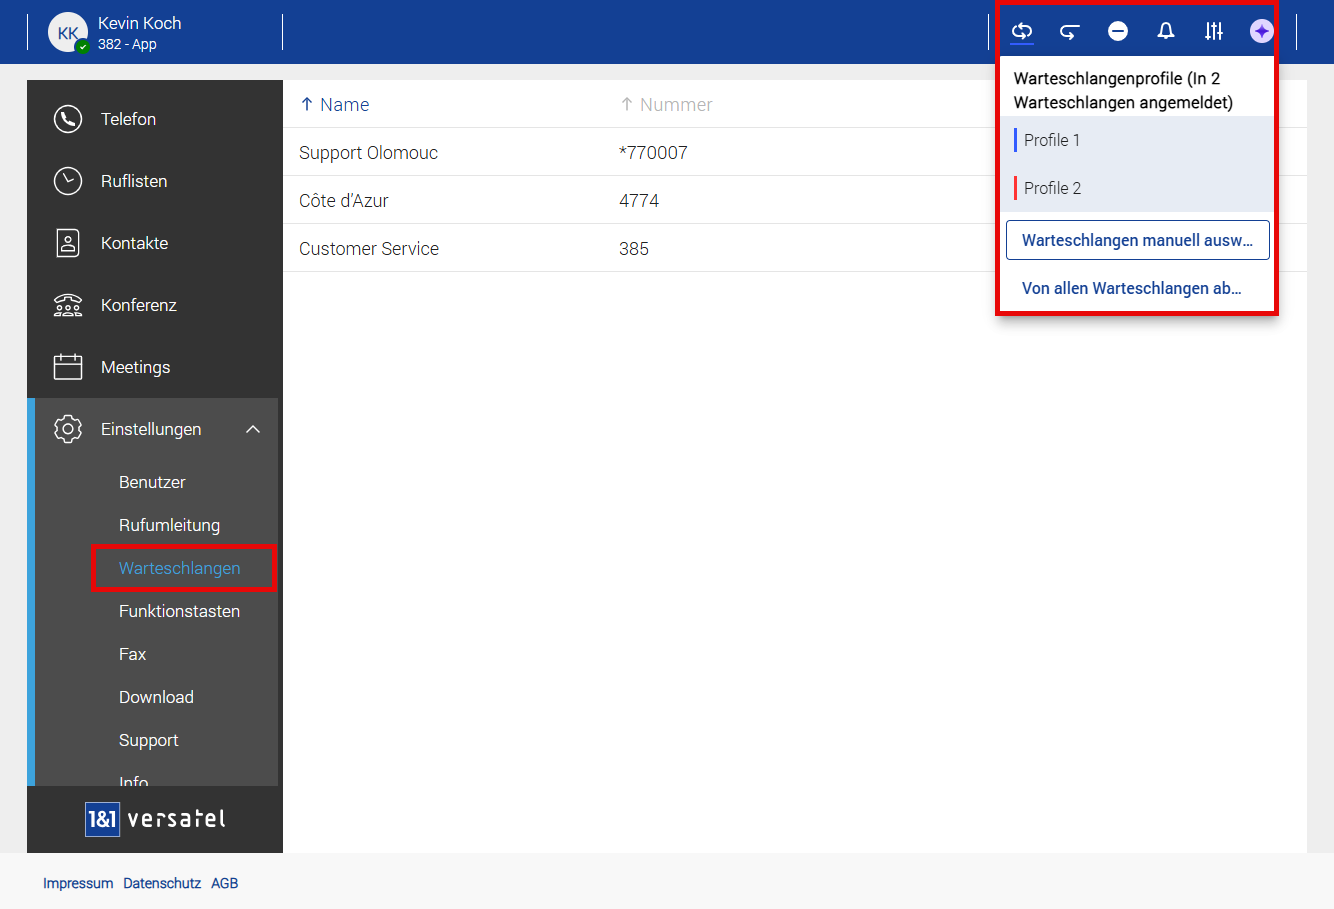
Task: Open the call forwarding arrow icon
Action: click(1070, 31)
